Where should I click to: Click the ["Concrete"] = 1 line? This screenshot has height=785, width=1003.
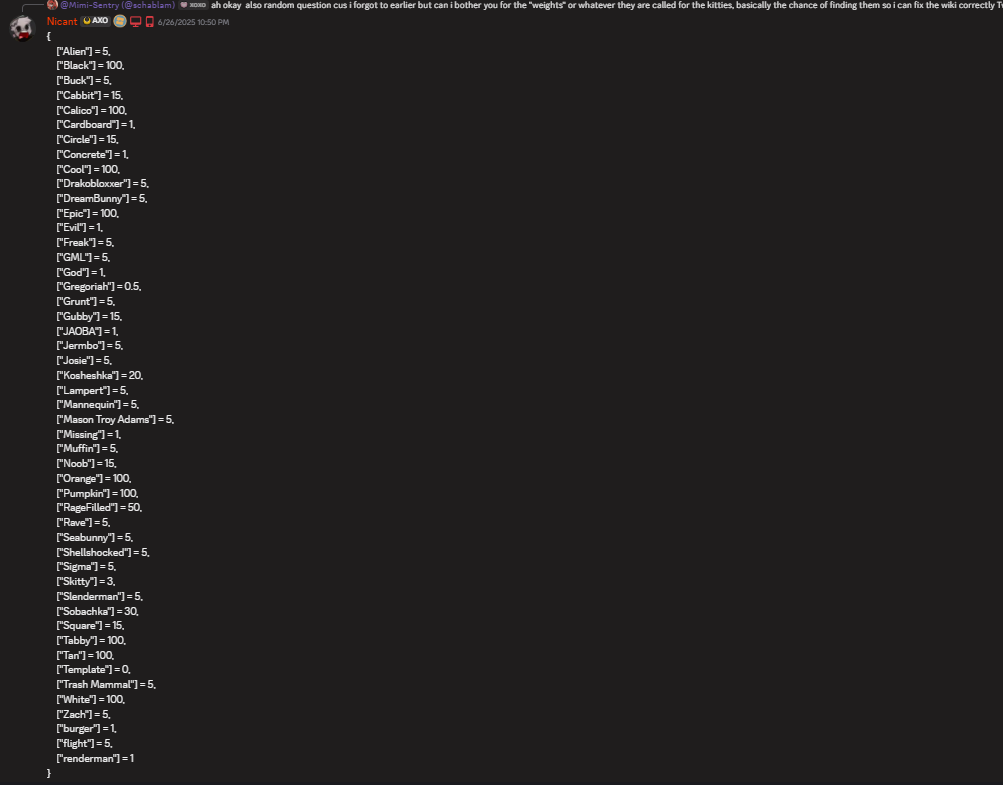coord(93,154)
